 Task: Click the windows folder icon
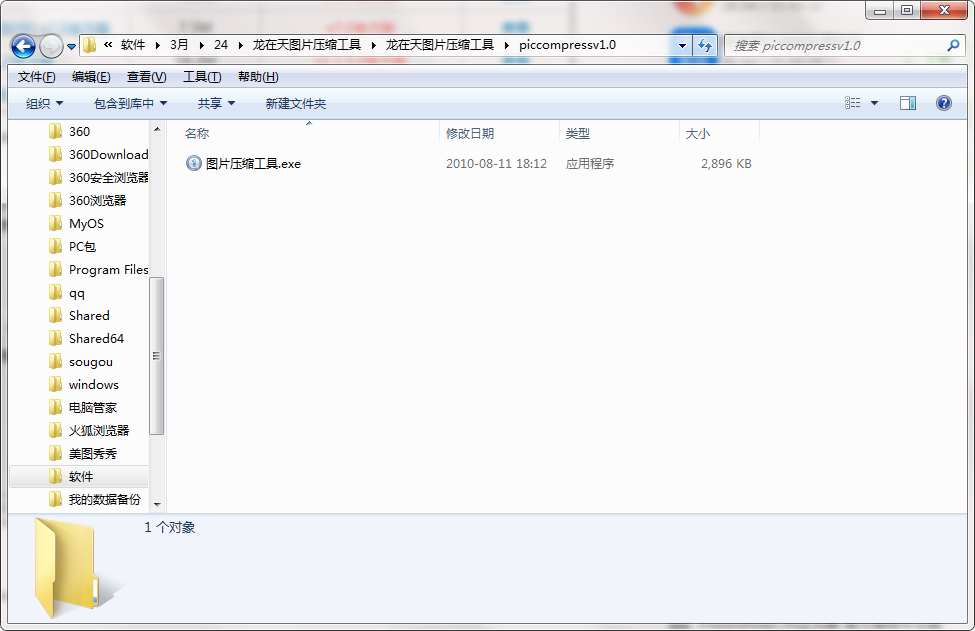tap(55, 384)
